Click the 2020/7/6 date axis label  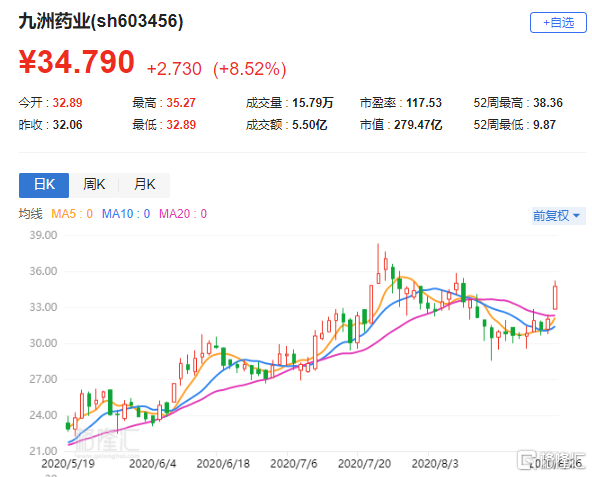tap(294, 464)
